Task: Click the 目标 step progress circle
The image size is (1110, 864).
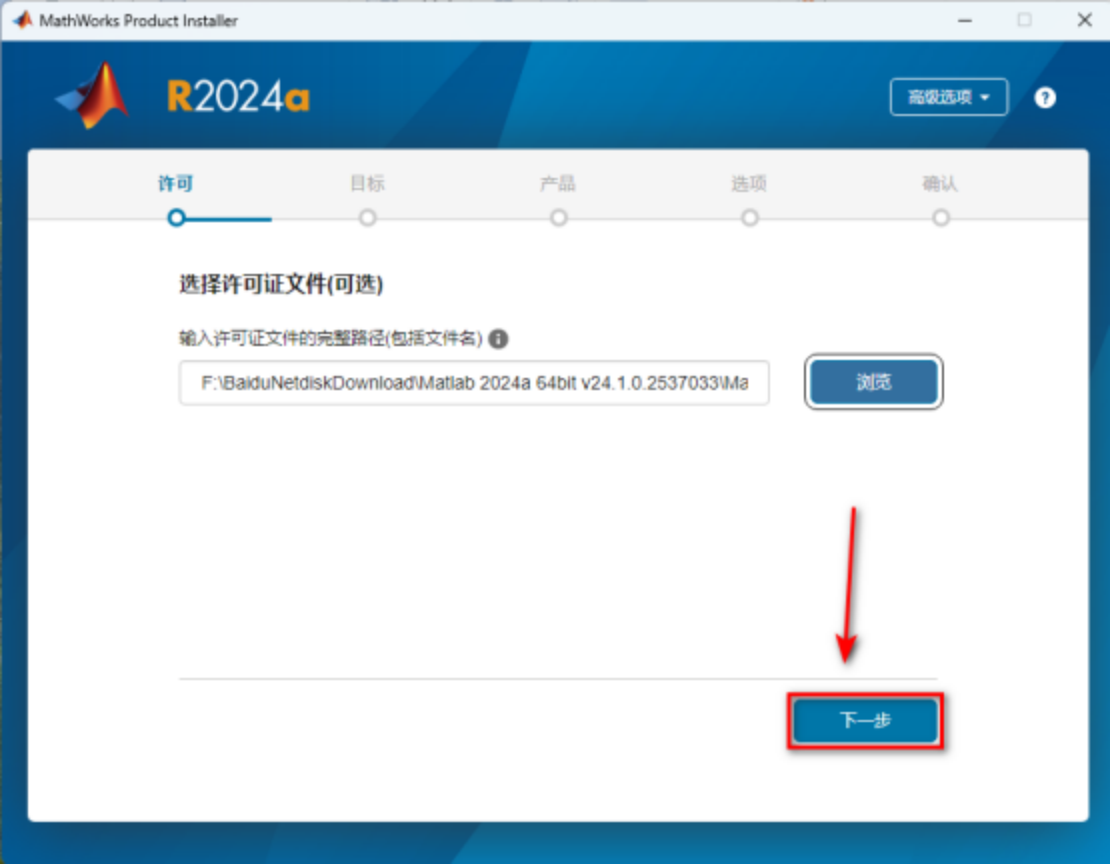Action: [x=367, y=217]
